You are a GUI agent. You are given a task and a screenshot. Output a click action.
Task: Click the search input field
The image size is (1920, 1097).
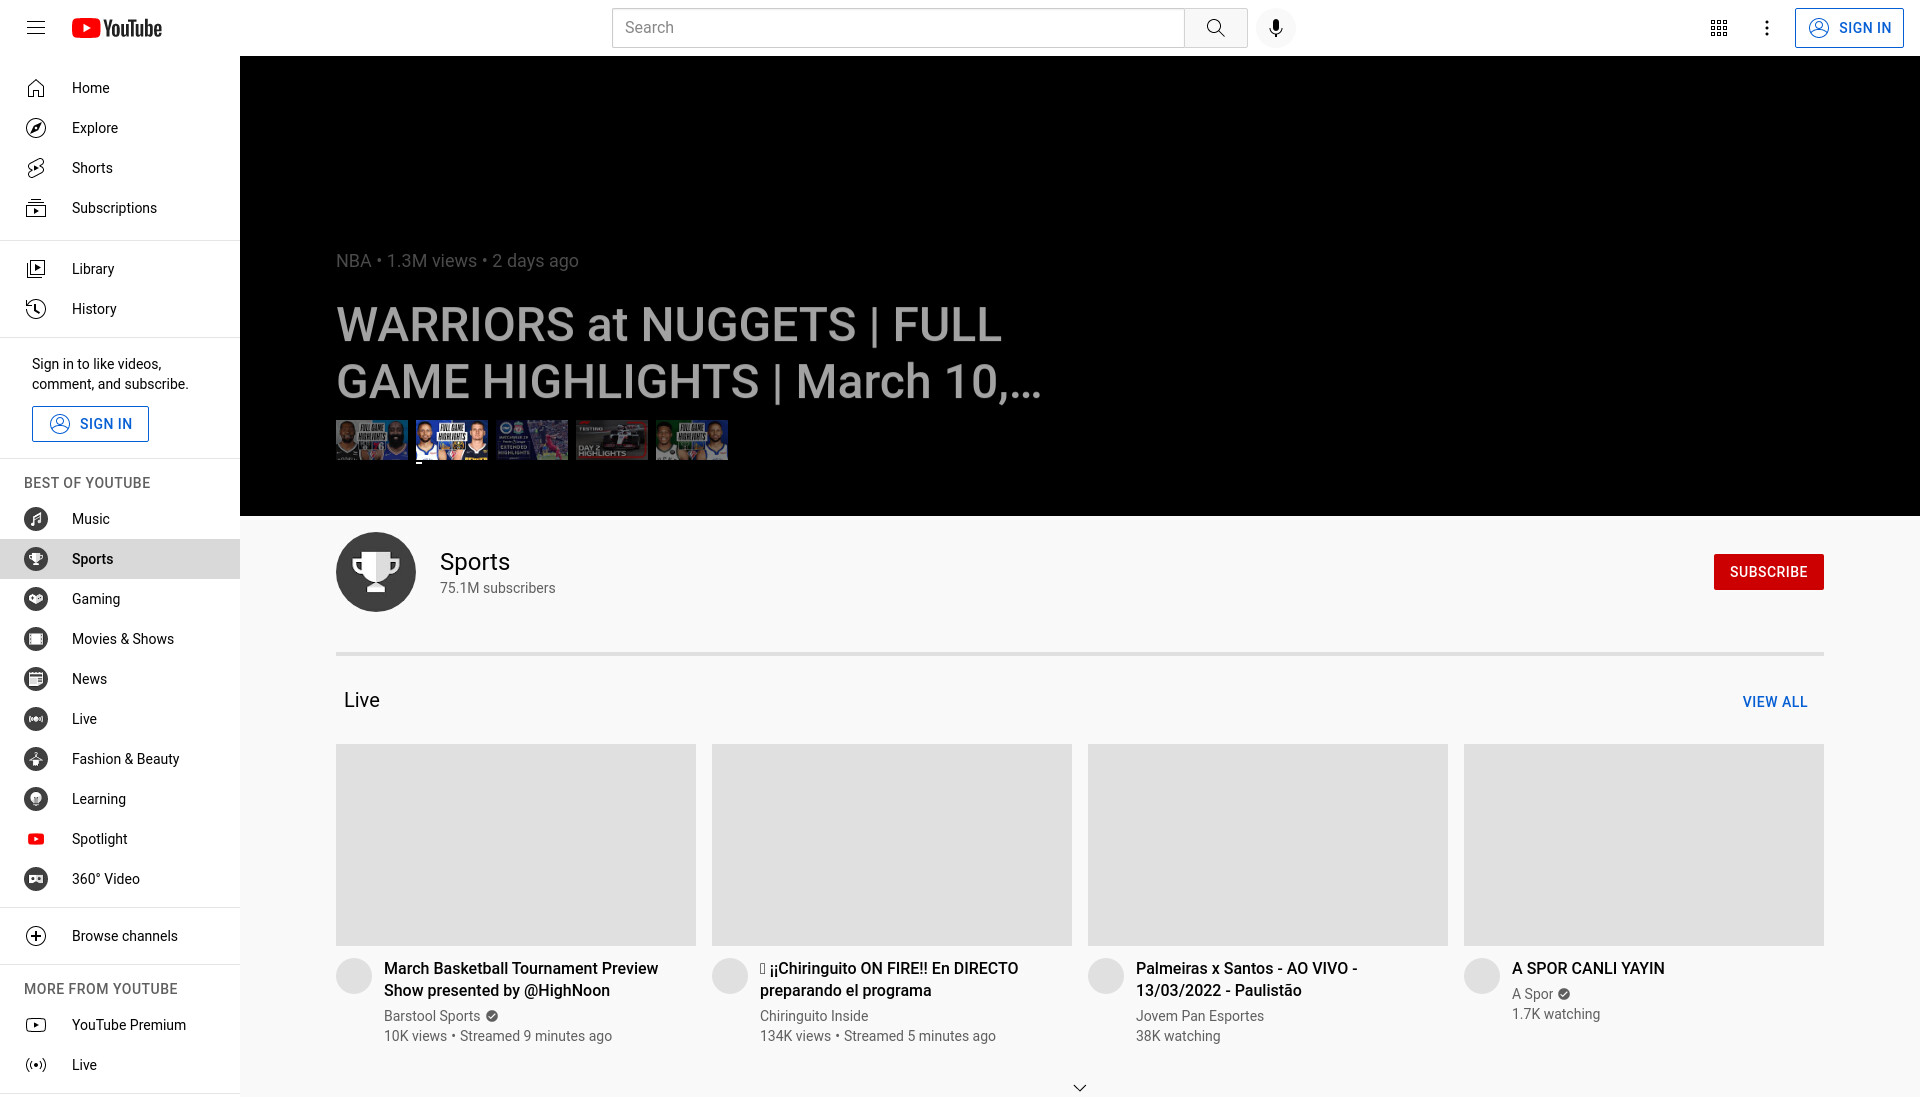[898, 28]
